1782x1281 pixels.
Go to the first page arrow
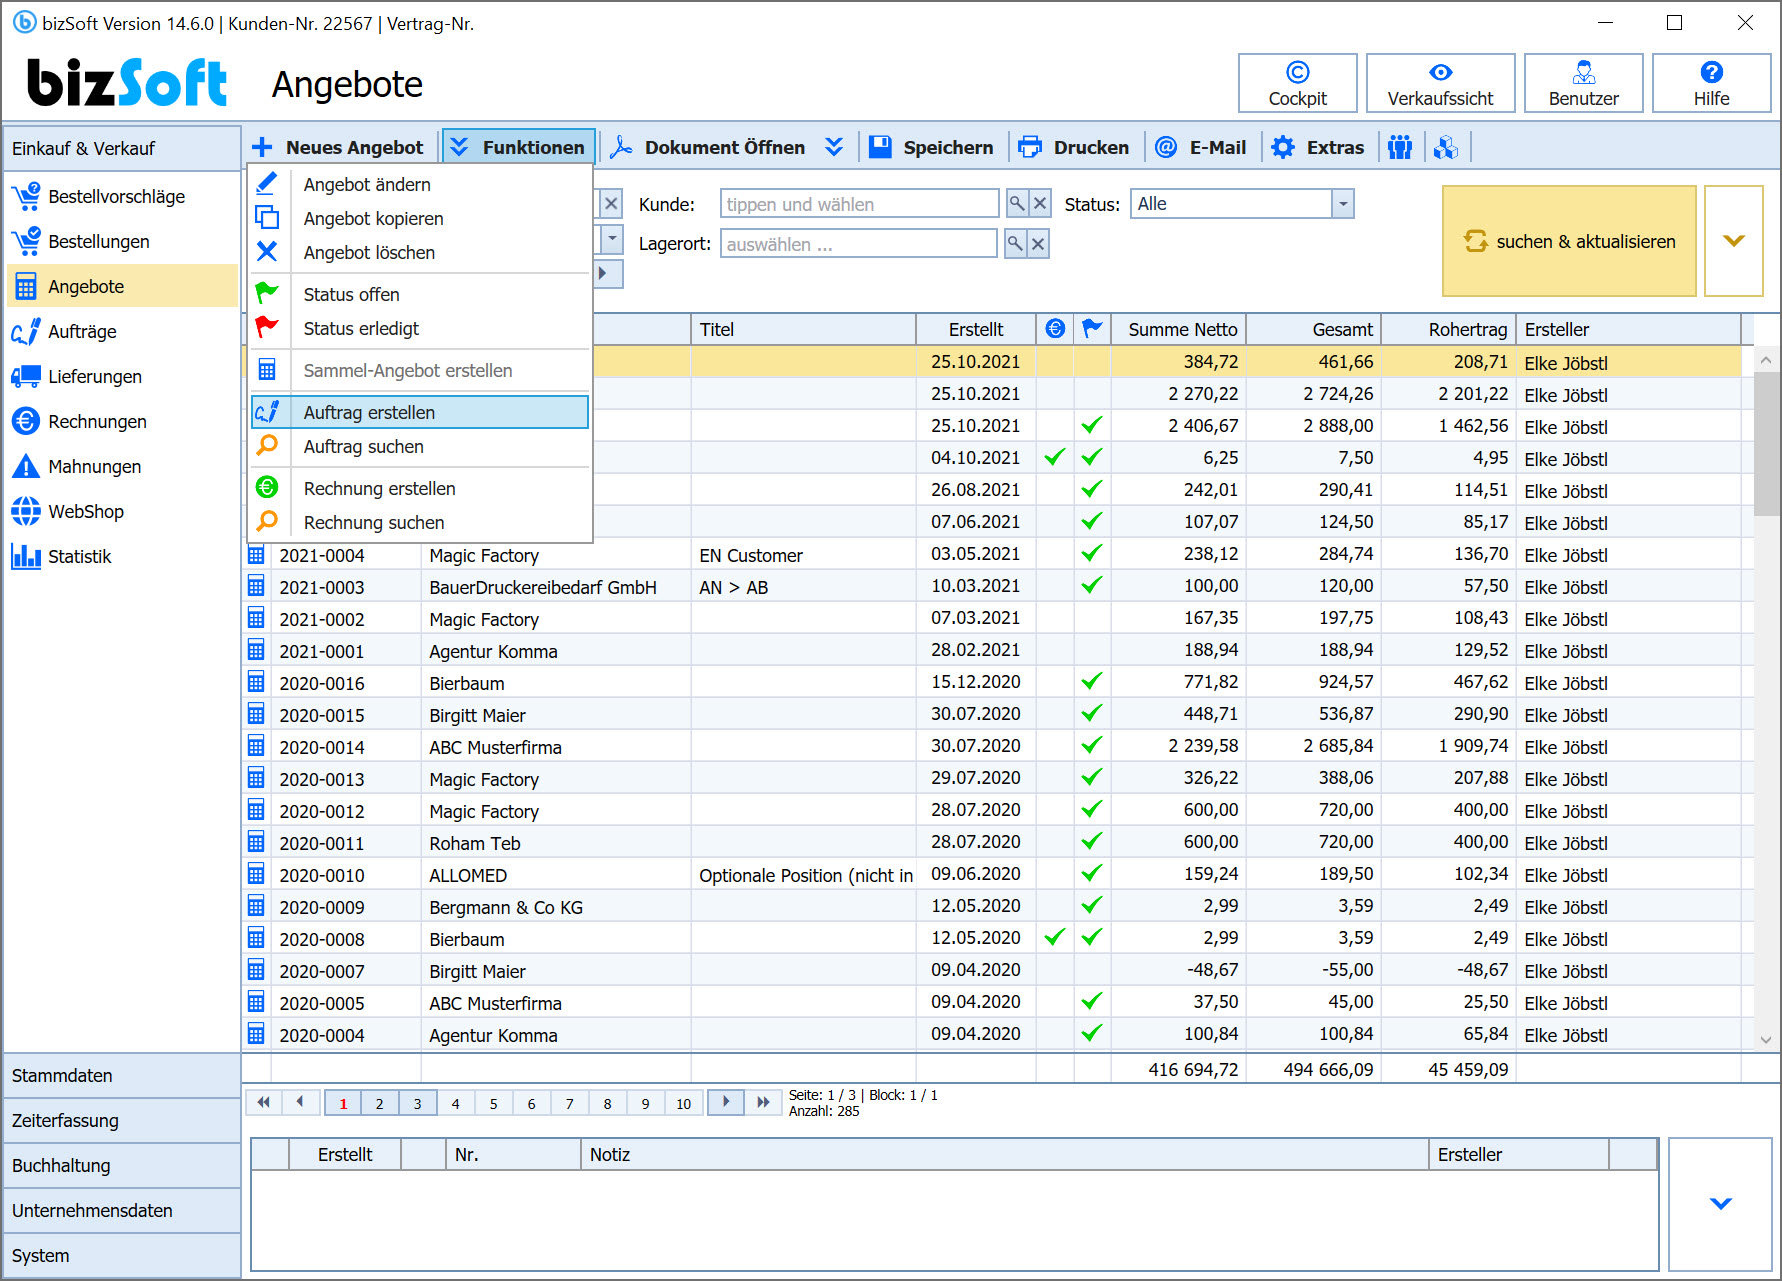pos(263,1102)
